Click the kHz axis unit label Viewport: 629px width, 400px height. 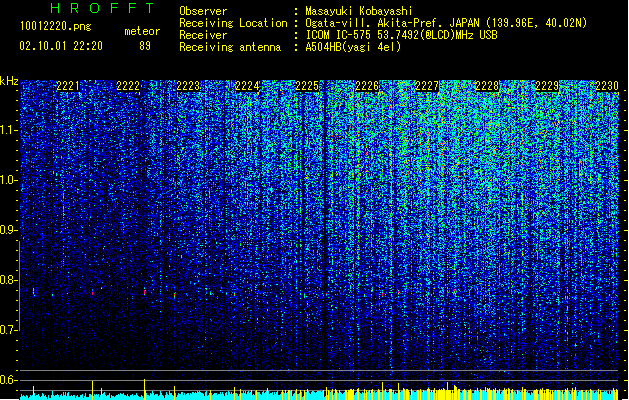coord(9,81)
